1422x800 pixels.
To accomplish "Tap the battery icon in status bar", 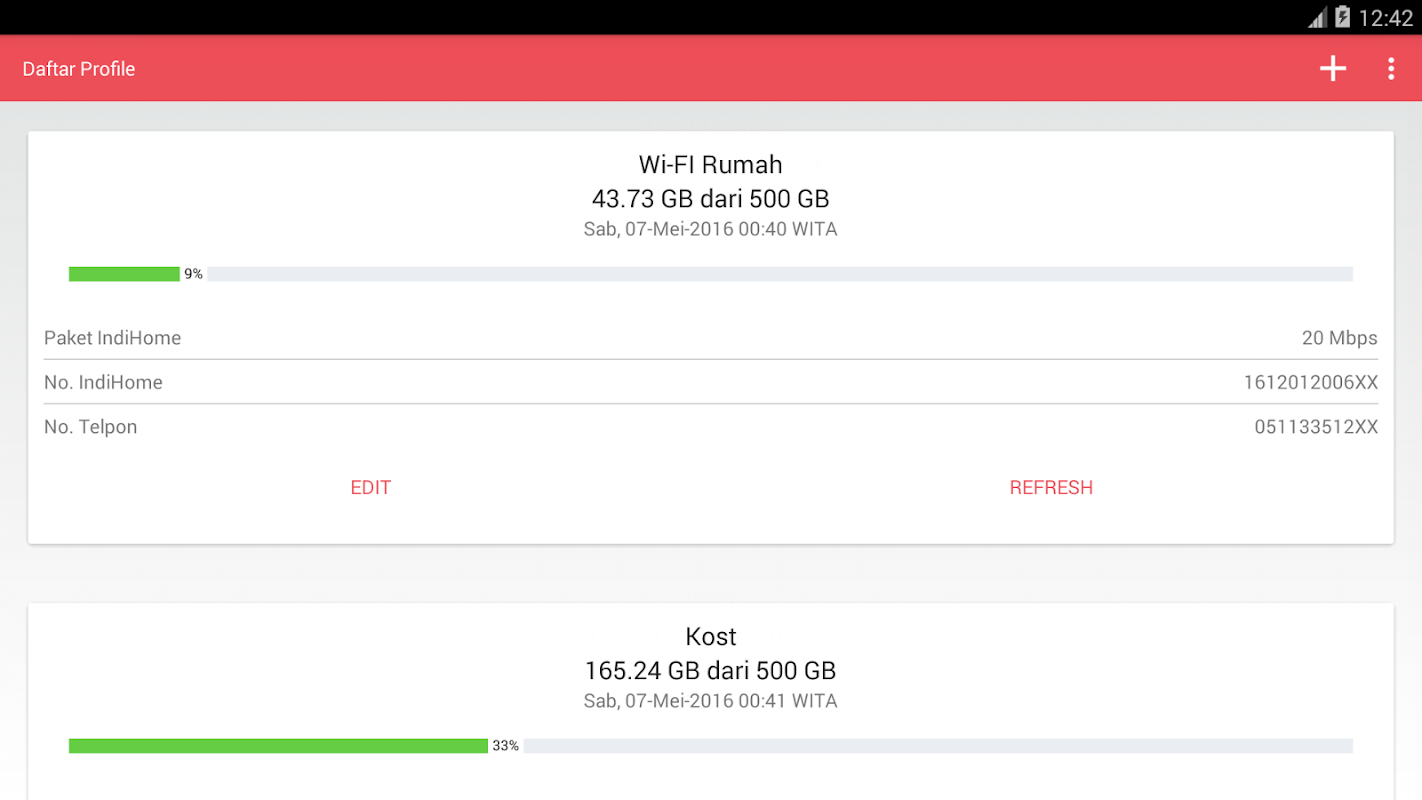I will click(1342, 17).
